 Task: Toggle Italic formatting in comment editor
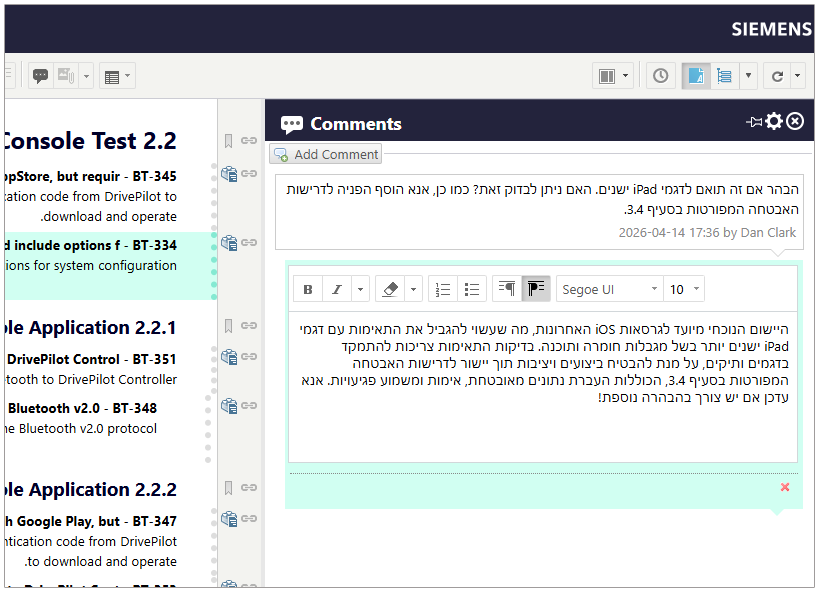click(337, 289)
